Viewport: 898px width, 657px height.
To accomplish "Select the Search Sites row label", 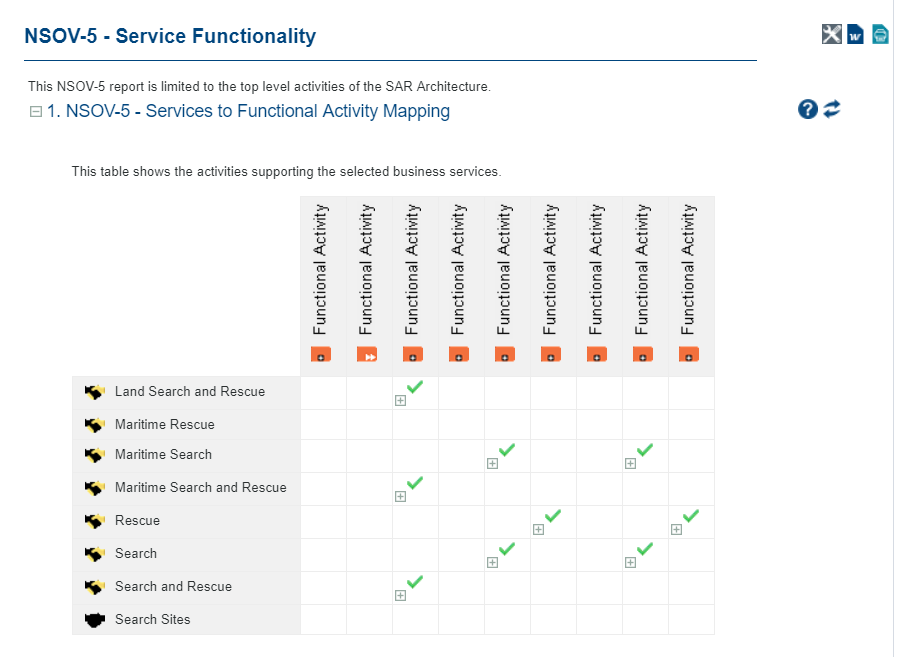I will pos(152,620).
